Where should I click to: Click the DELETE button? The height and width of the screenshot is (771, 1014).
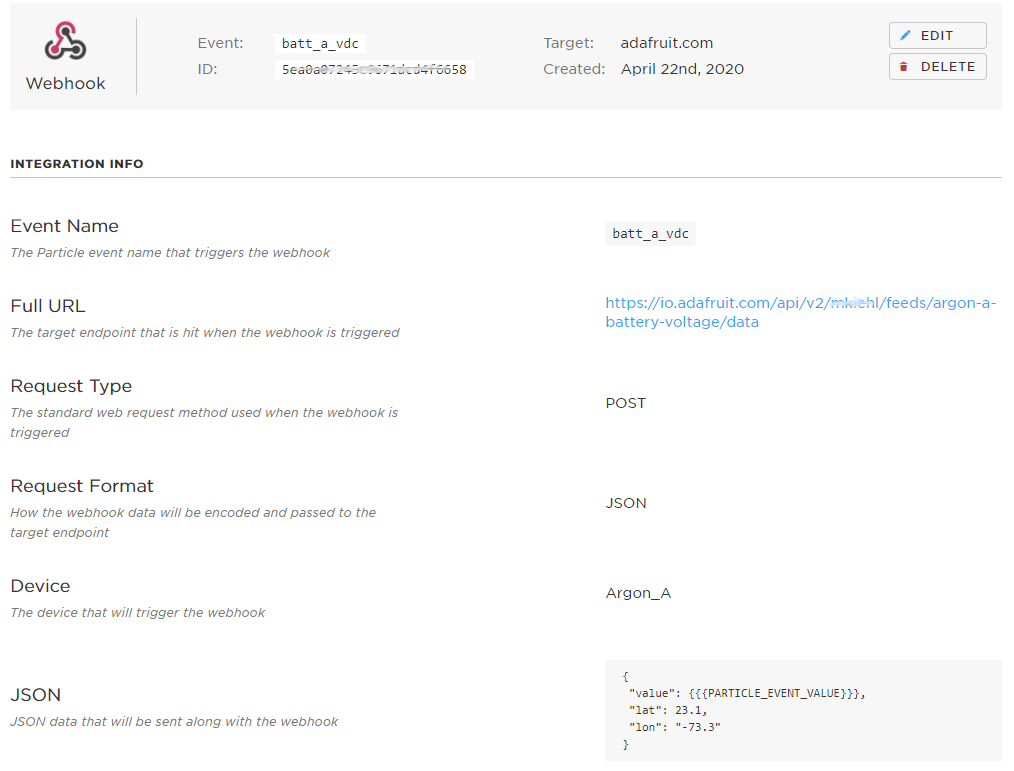tap(937, 67)
